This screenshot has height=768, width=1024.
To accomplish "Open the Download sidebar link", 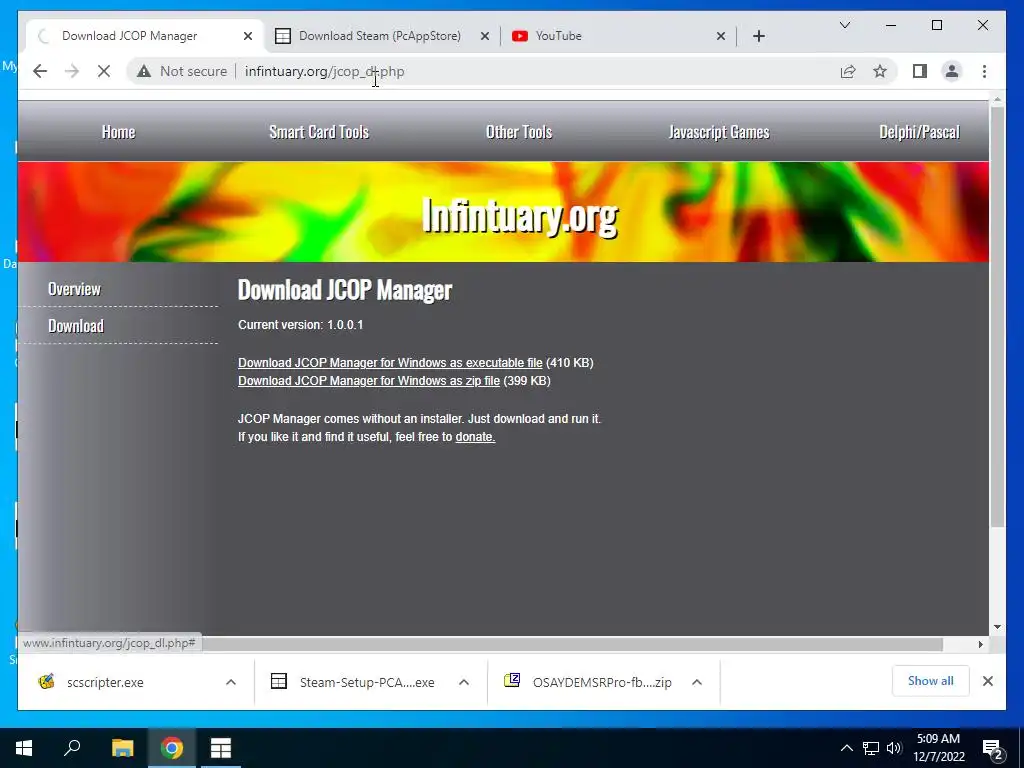I will [x=76, y=325].
